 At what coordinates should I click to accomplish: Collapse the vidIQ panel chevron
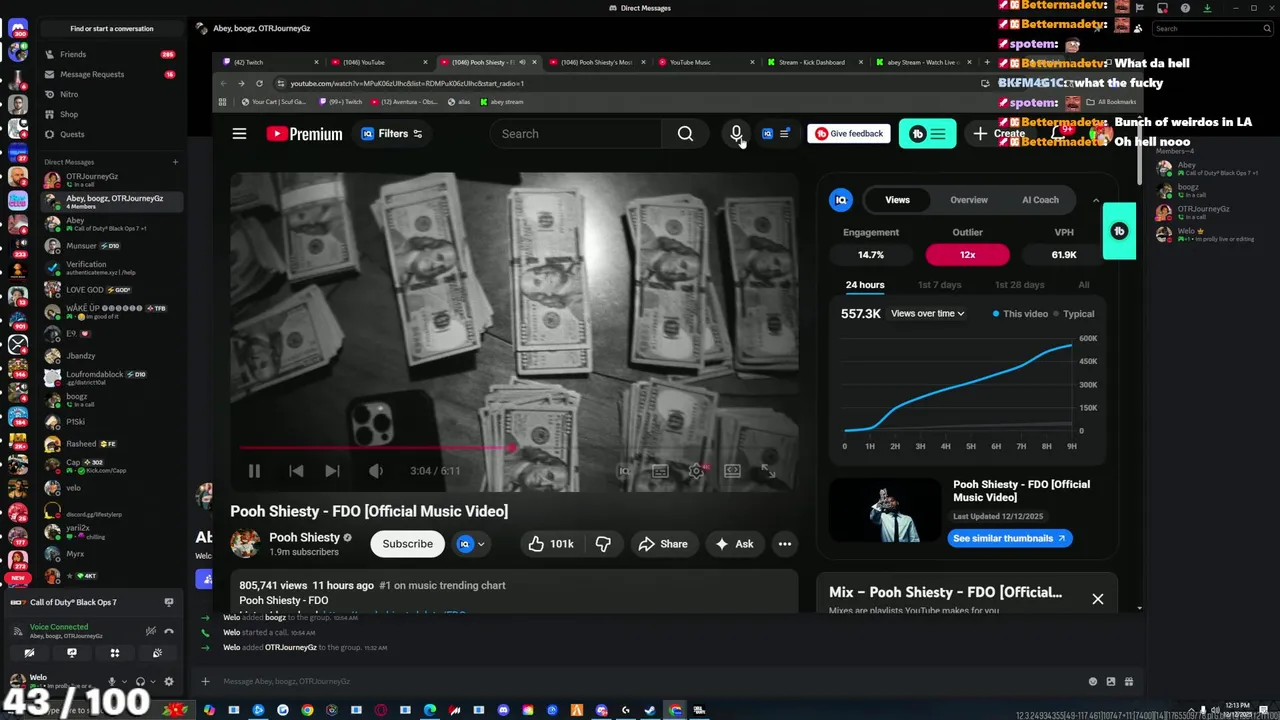(x=1096, y=200)
